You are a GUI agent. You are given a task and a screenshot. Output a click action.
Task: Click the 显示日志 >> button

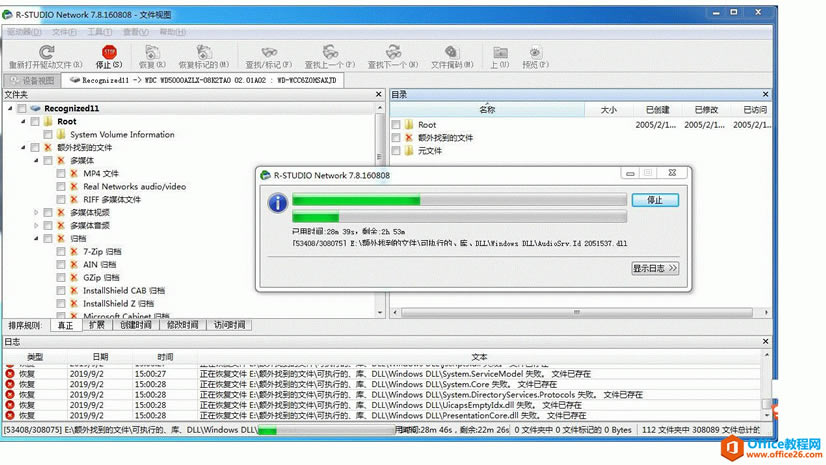[x=655, y=268]
